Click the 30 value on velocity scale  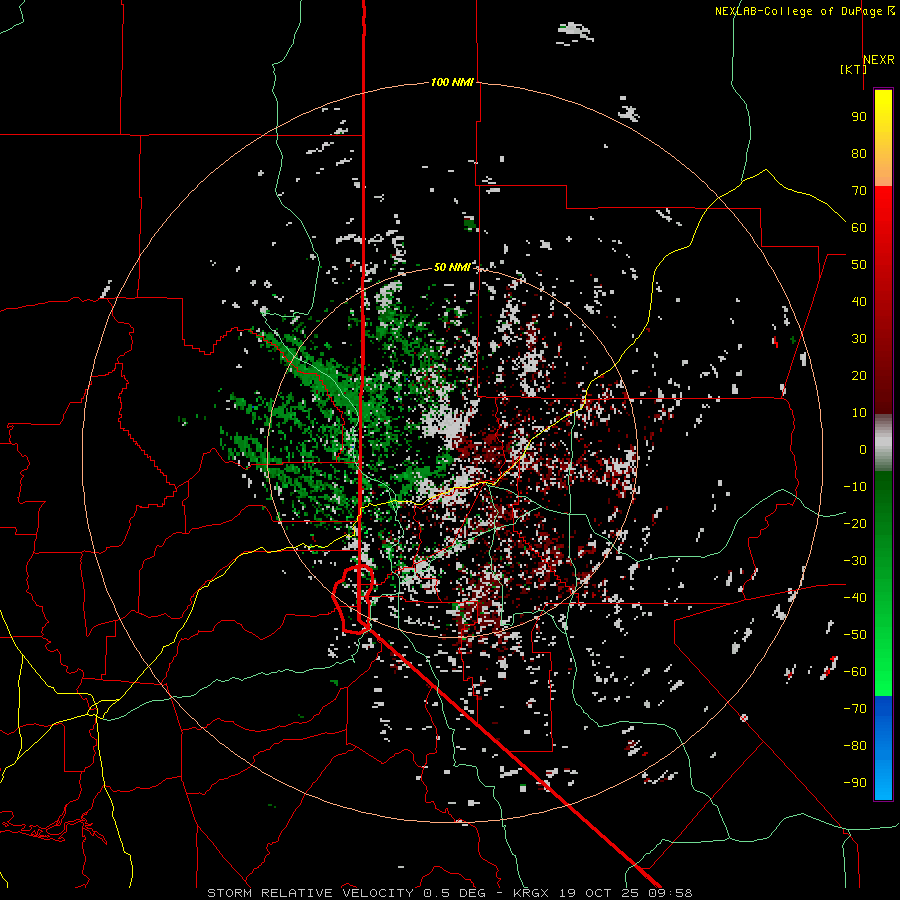859,339
